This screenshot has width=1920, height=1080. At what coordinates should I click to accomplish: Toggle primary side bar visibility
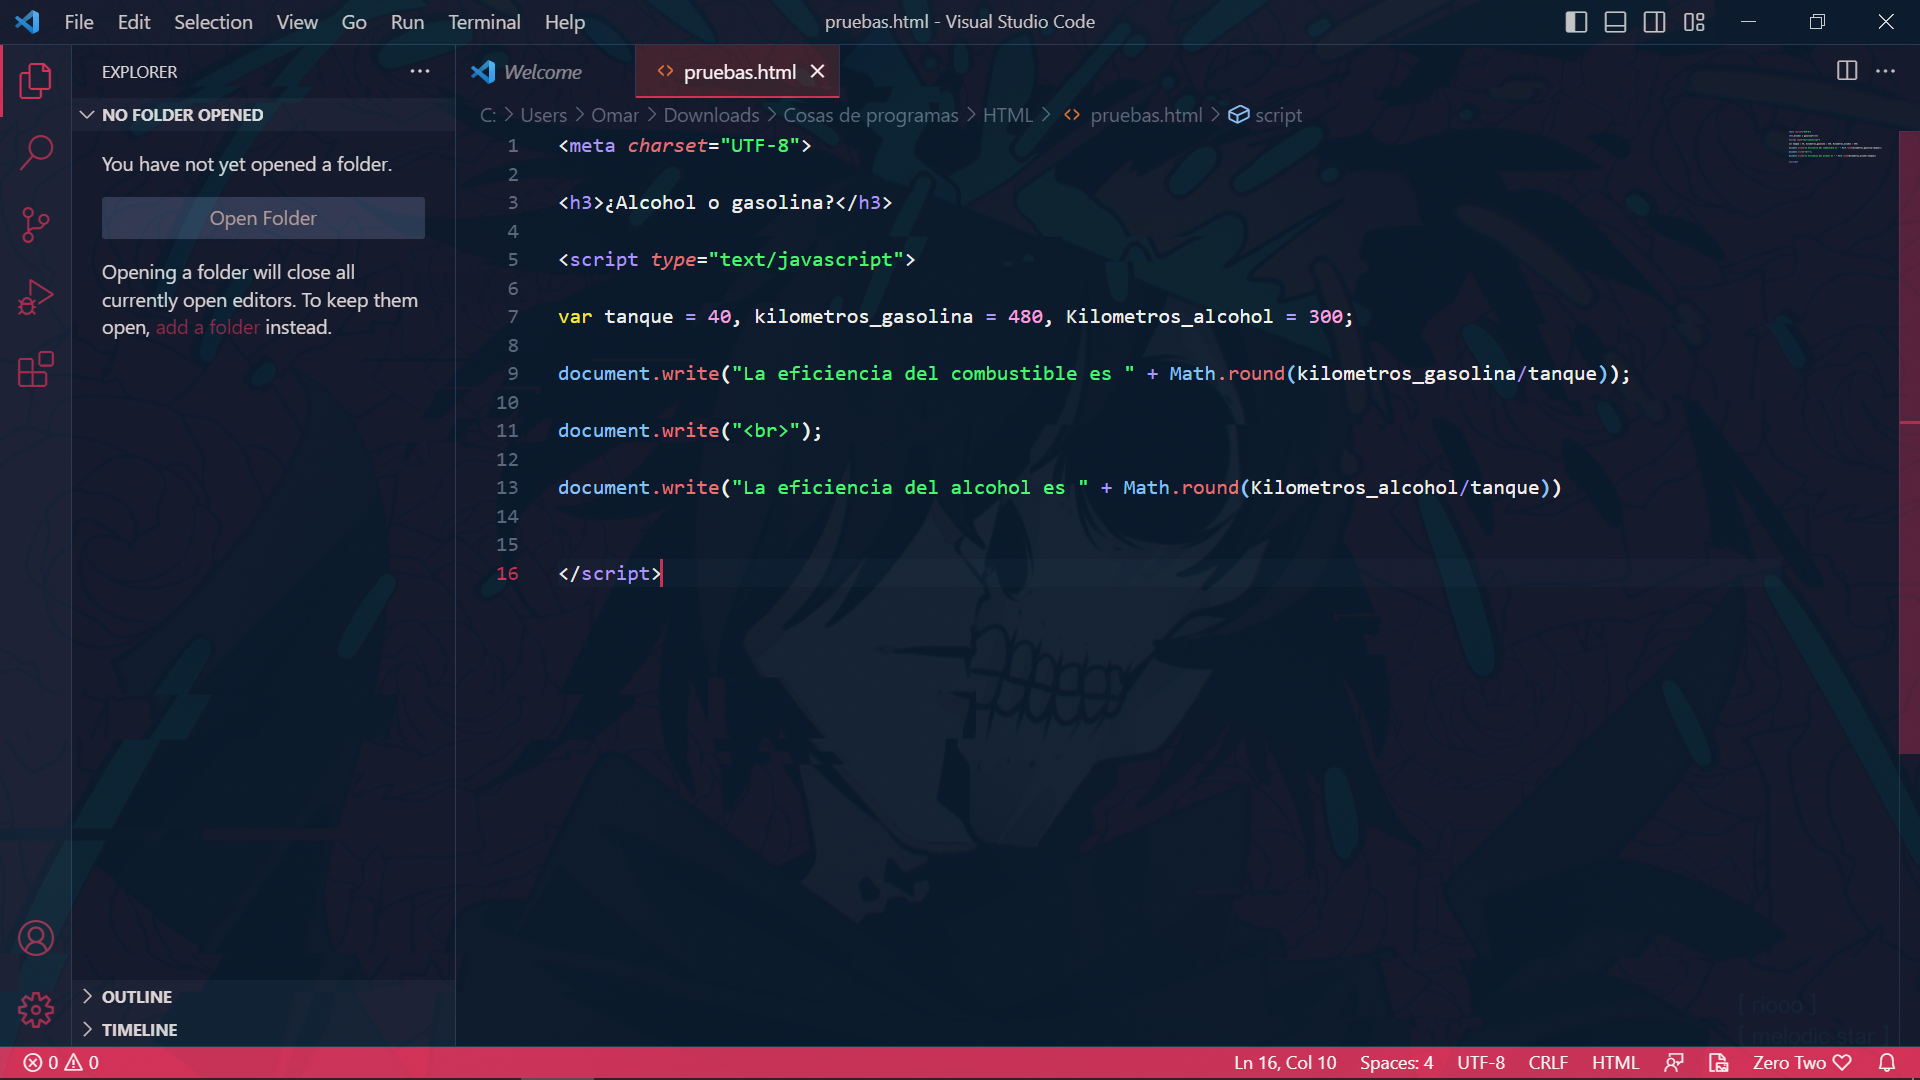click(1576, 22)
